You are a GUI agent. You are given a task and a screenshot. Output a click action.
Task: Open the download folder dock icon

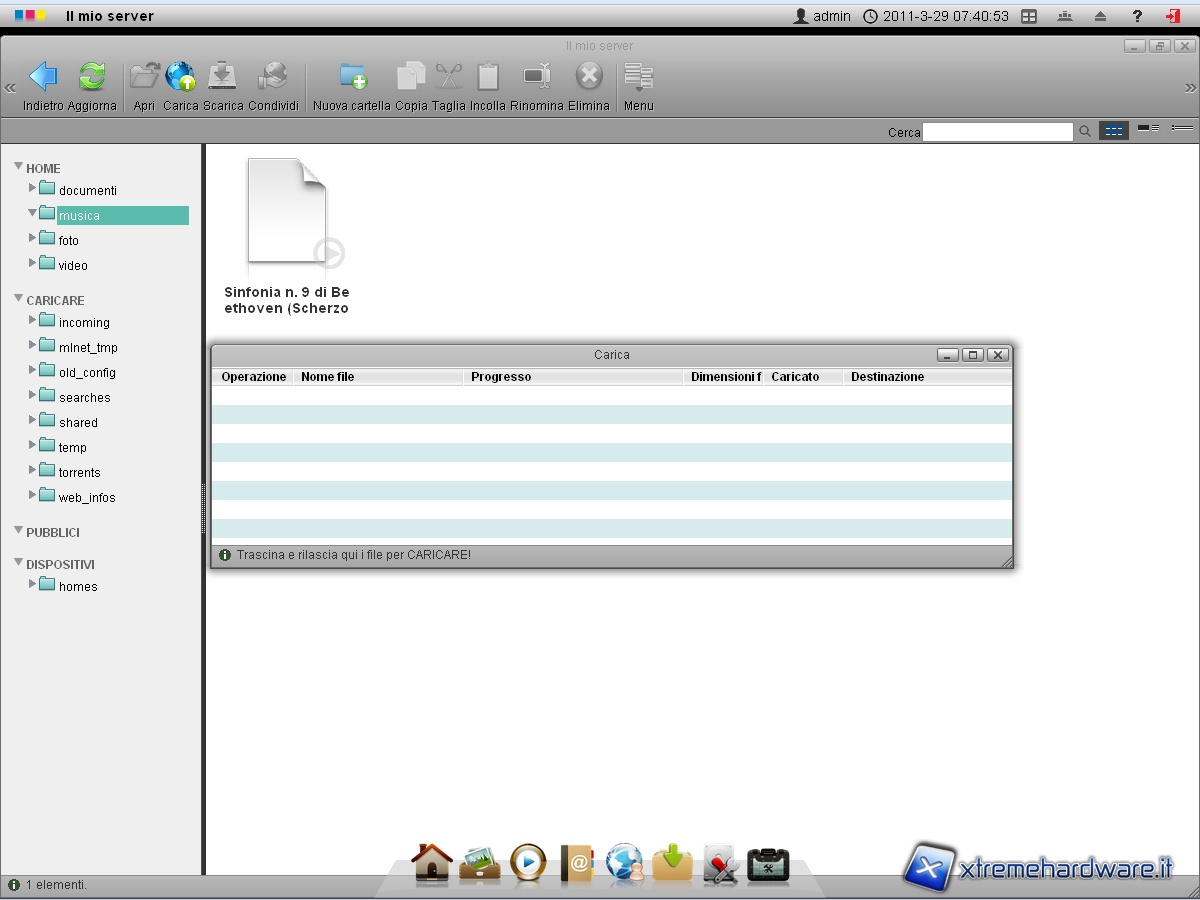pyautogui.click(x=672, y=862)
